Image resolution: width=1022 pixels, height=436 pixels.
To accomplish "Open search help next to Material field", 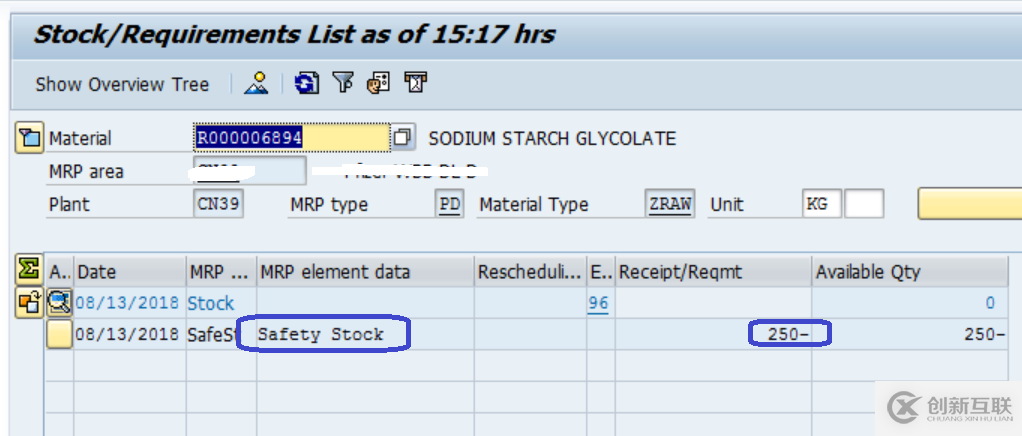I will pos(402,137).
